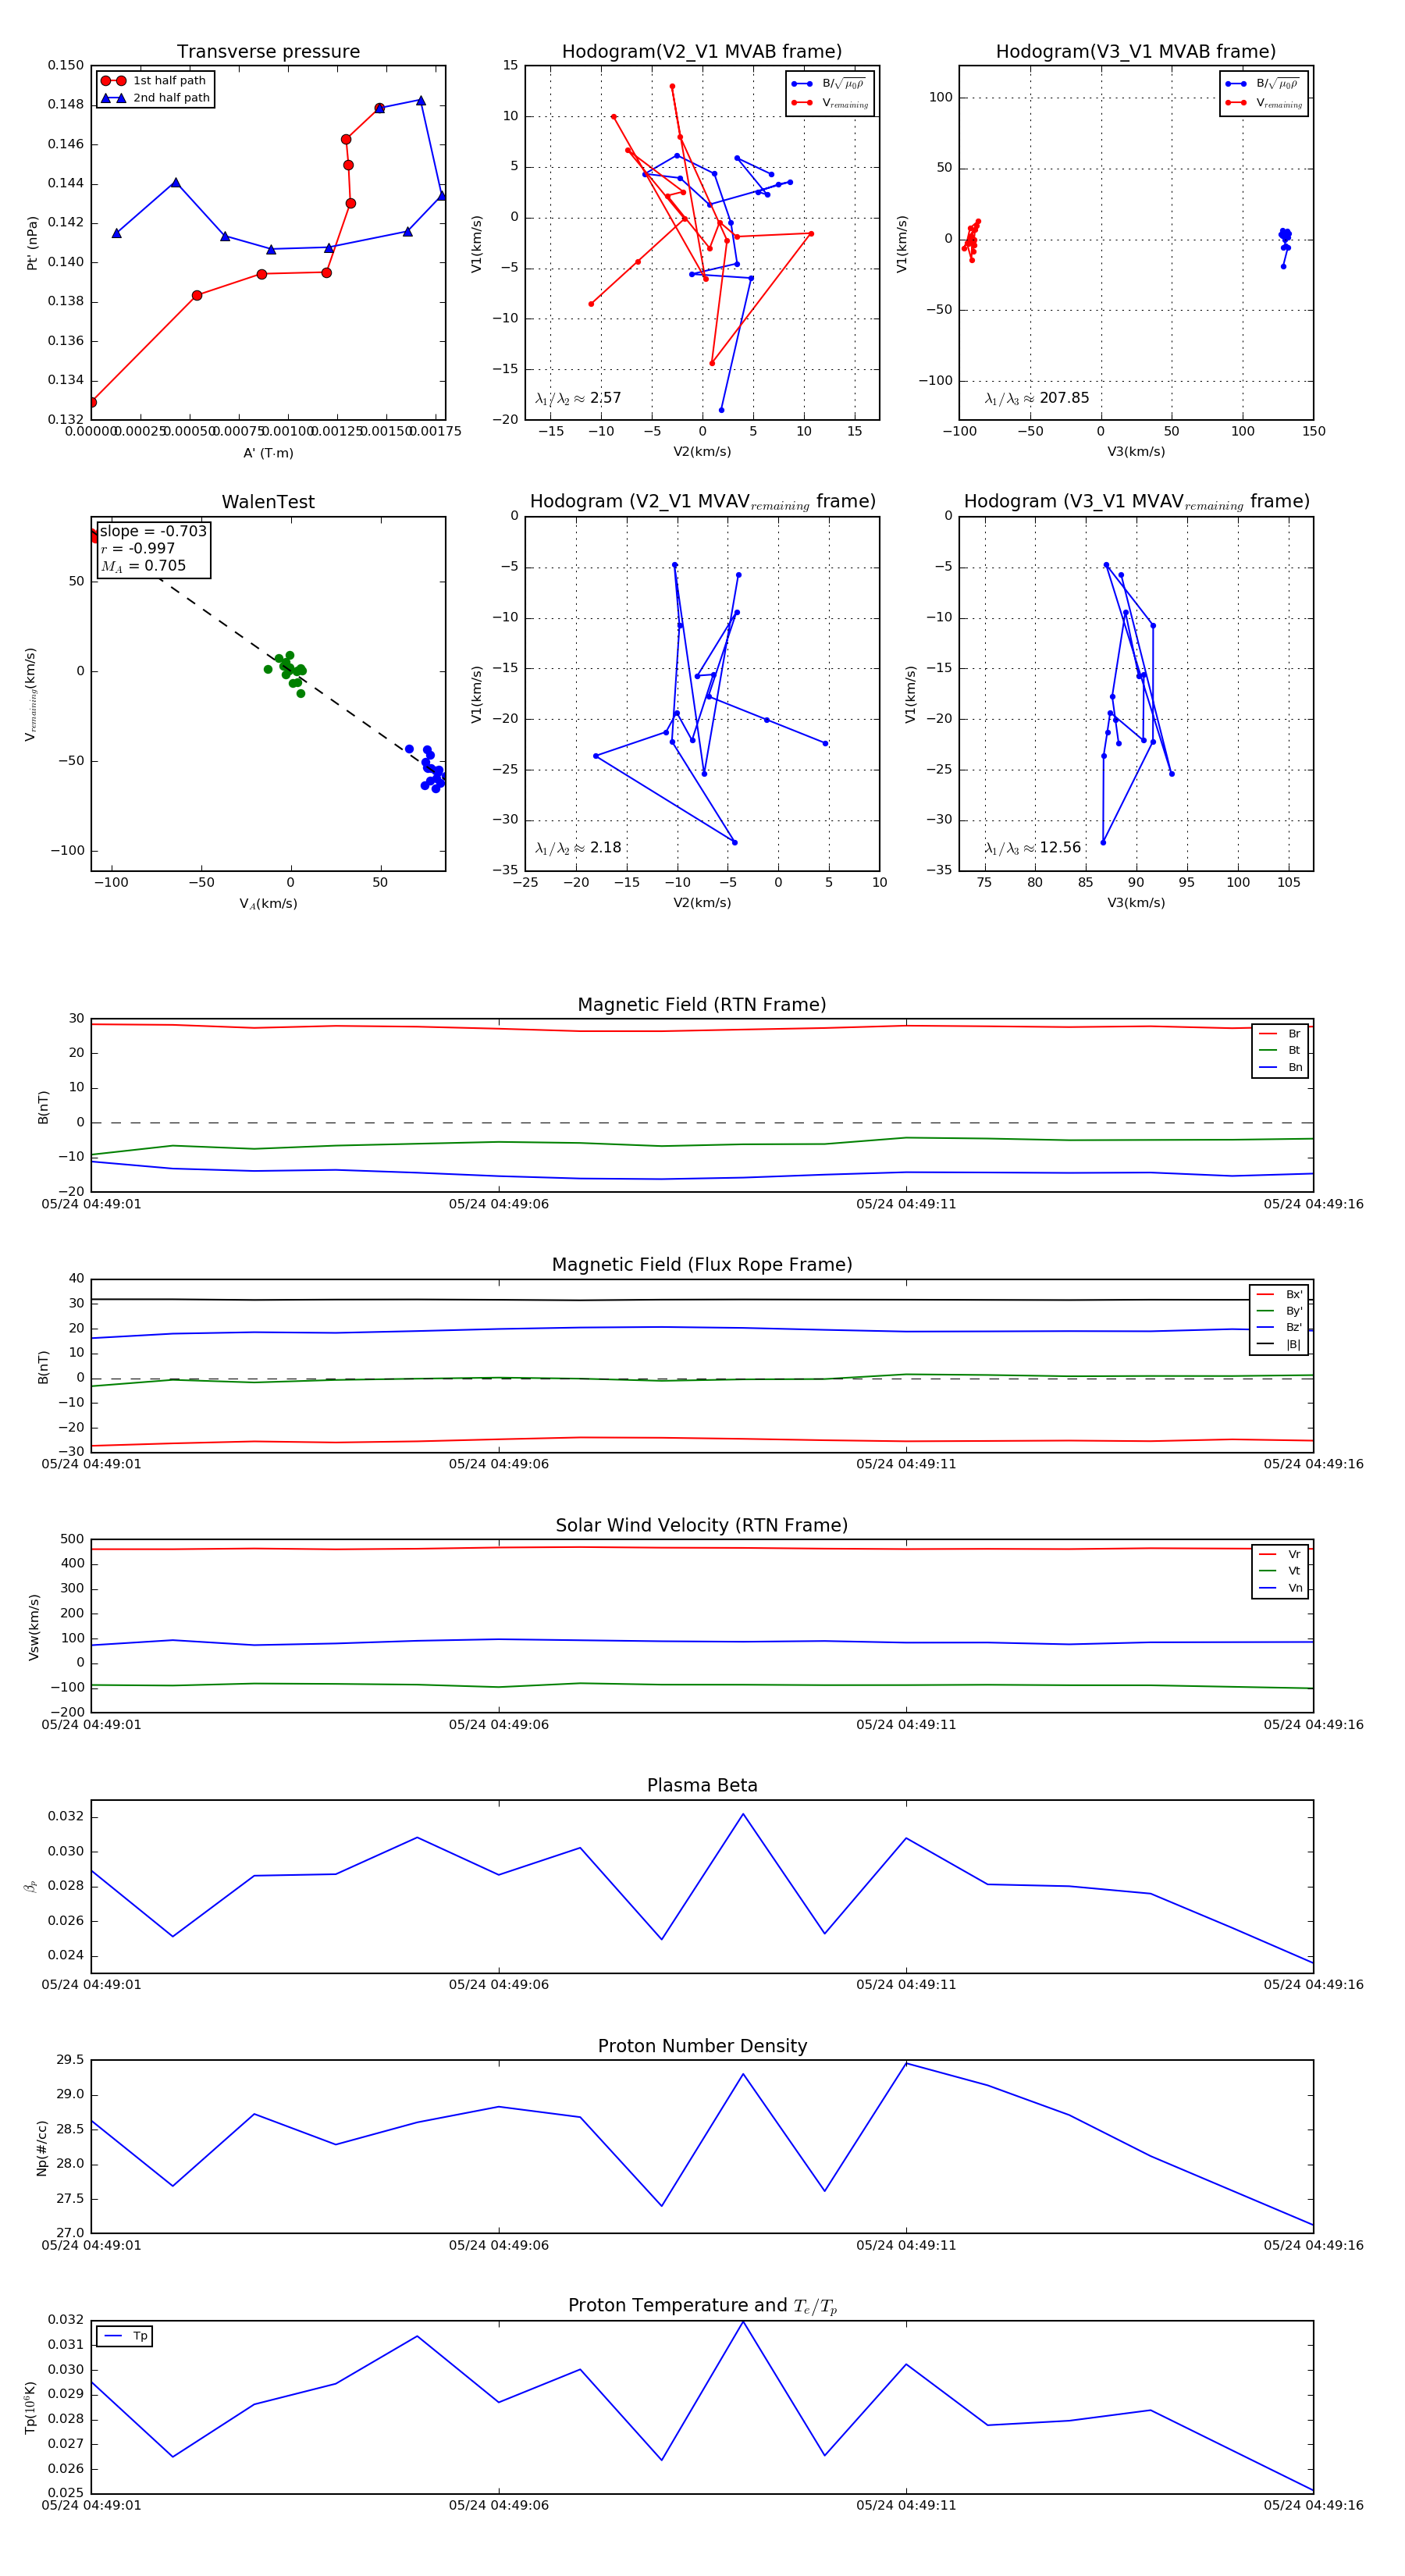
Task: Click the 'Hodogram (V3_V1 MVAV remaining frame)' title
Action: click(1136, 502)
